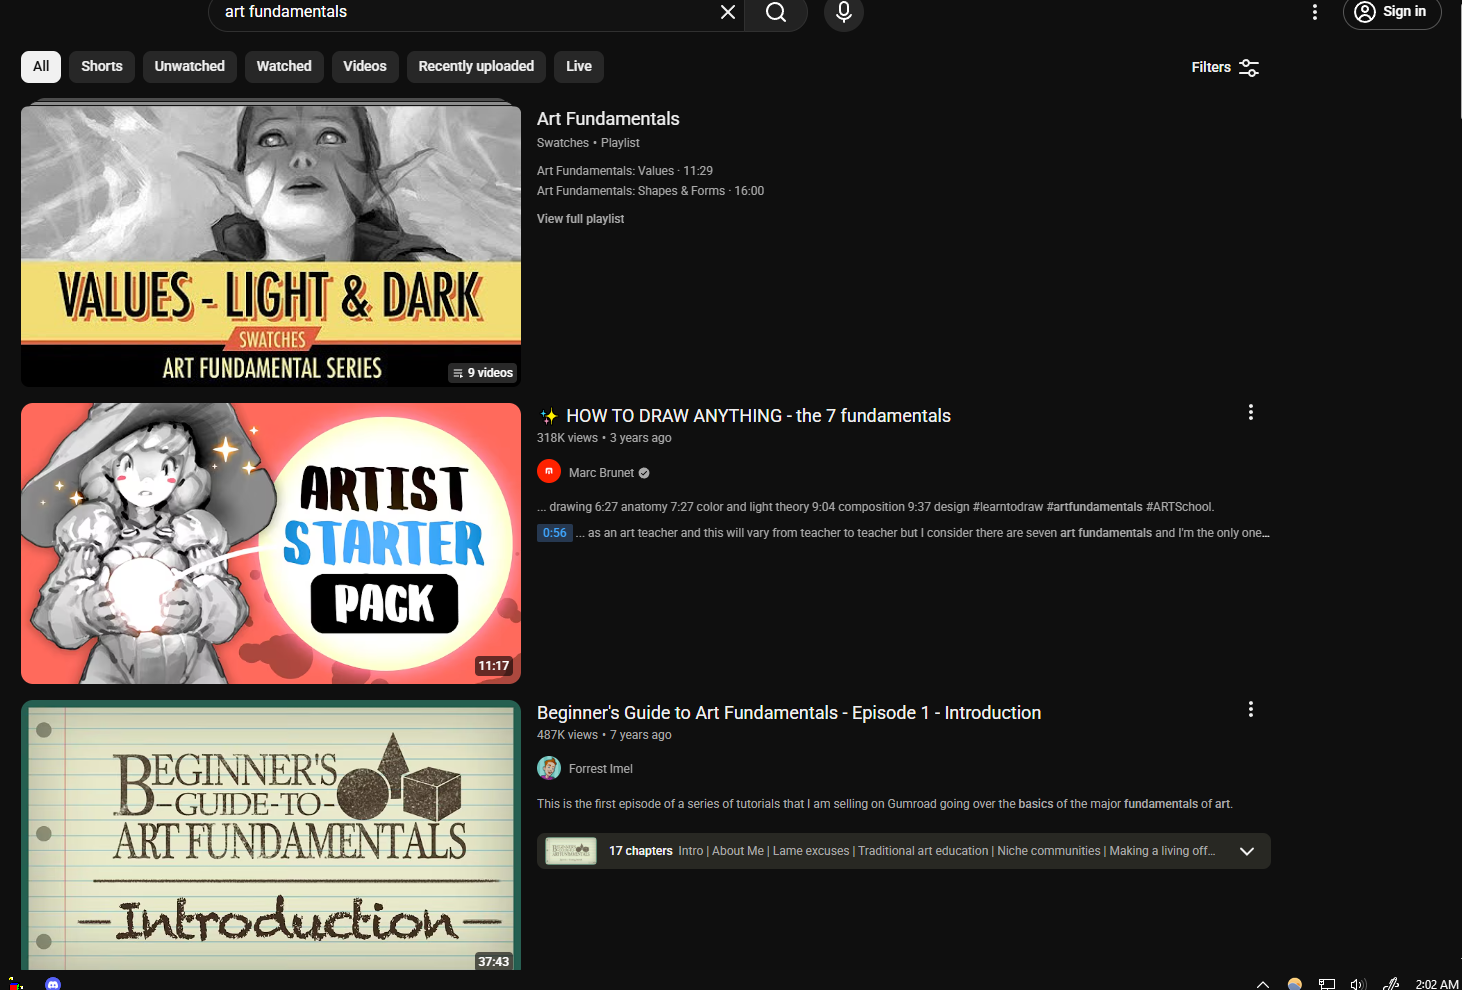1462x990 pixels.
Task: Clear the search box text
Action: pos(728,12)
